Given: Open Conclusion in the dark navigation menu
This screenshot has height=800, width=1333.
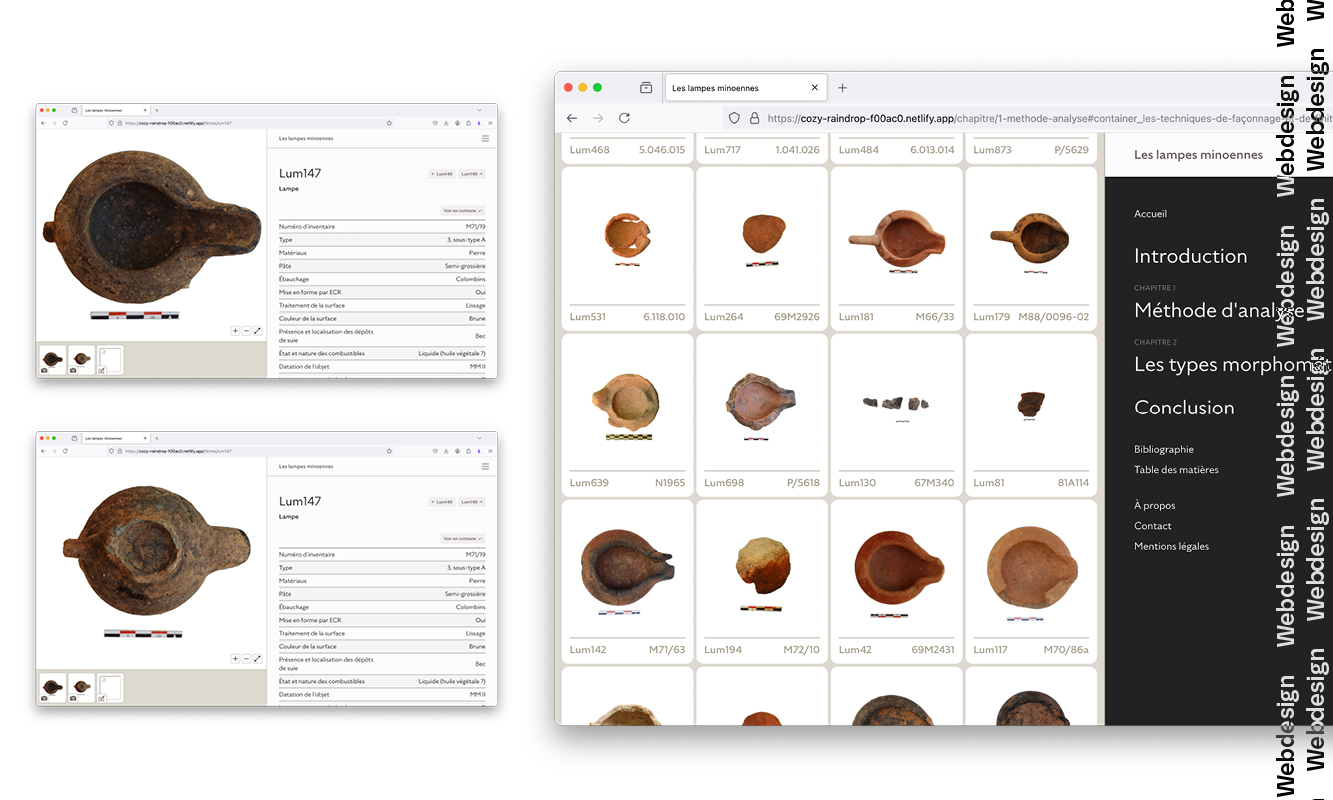Looking at the screenshot, I should [1184, 407].
